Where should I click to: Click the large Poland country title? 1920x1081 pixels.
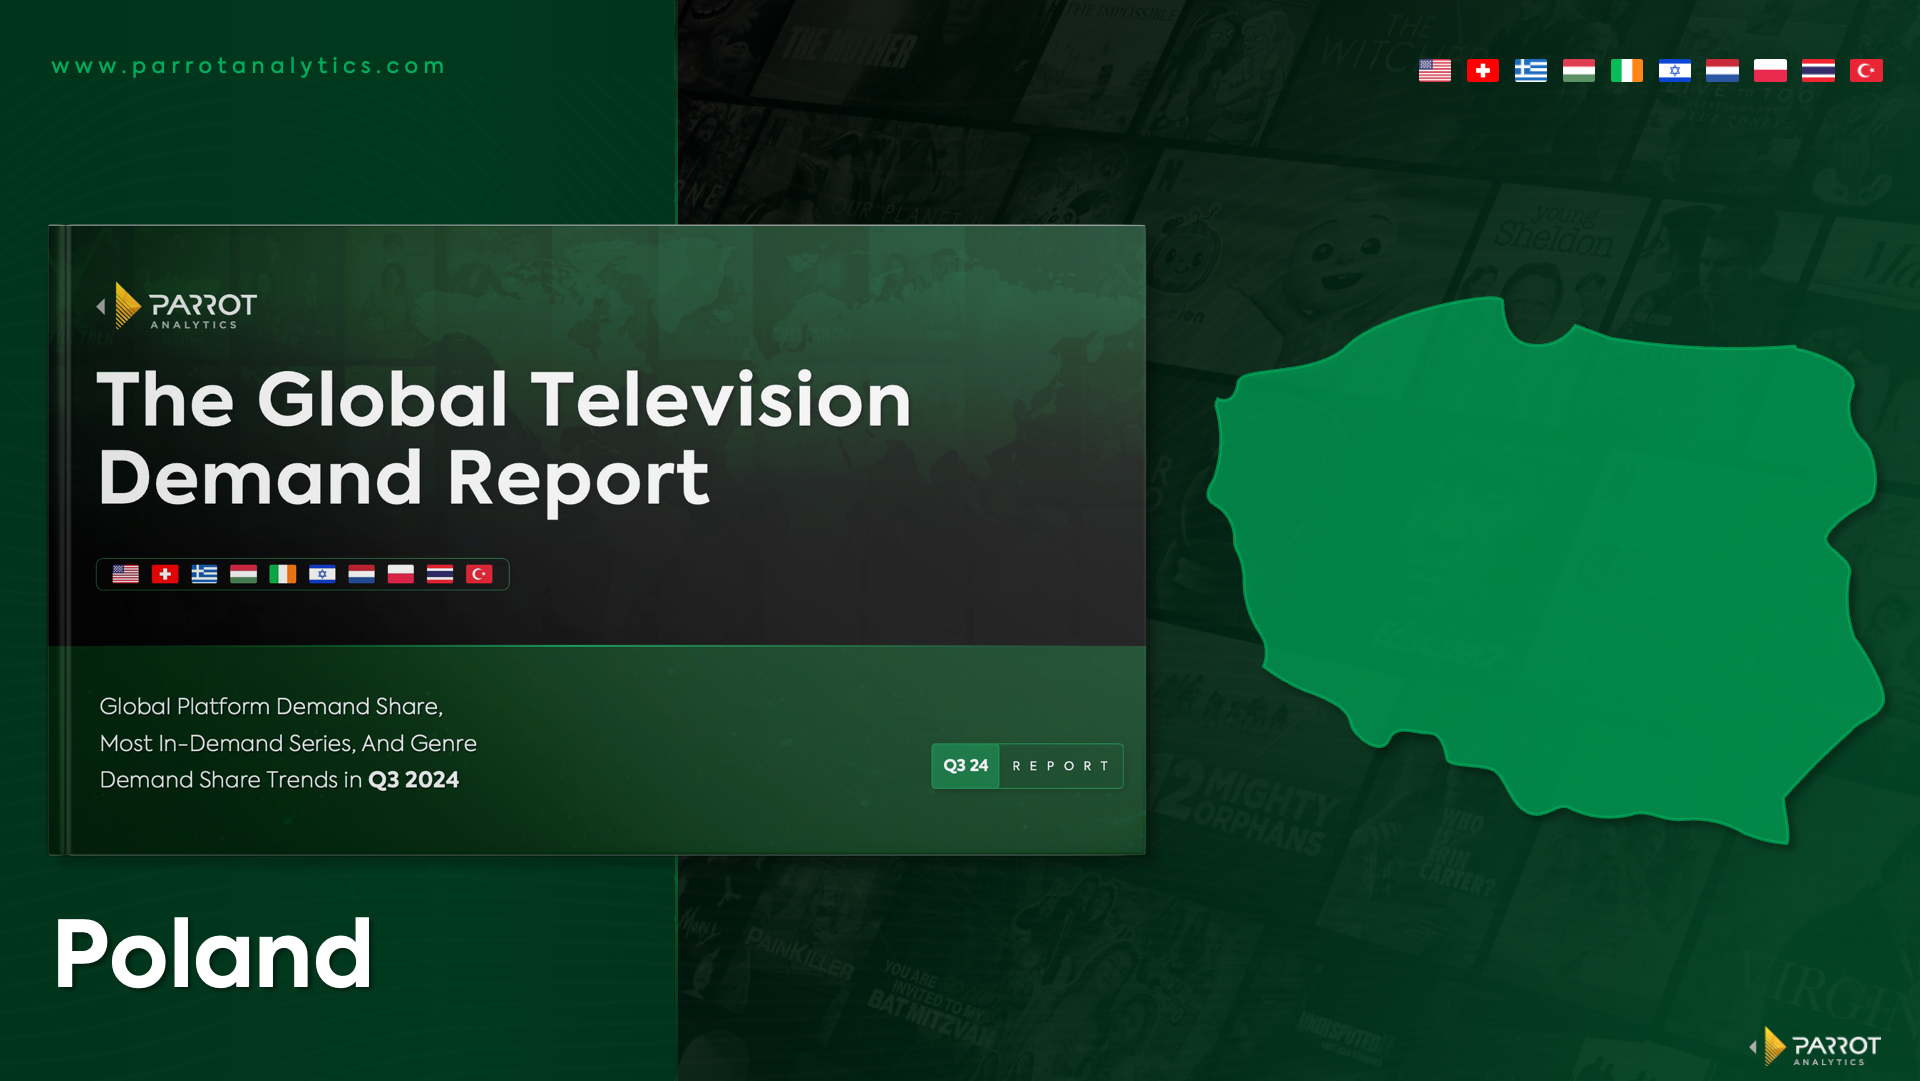tap(213, 954)
